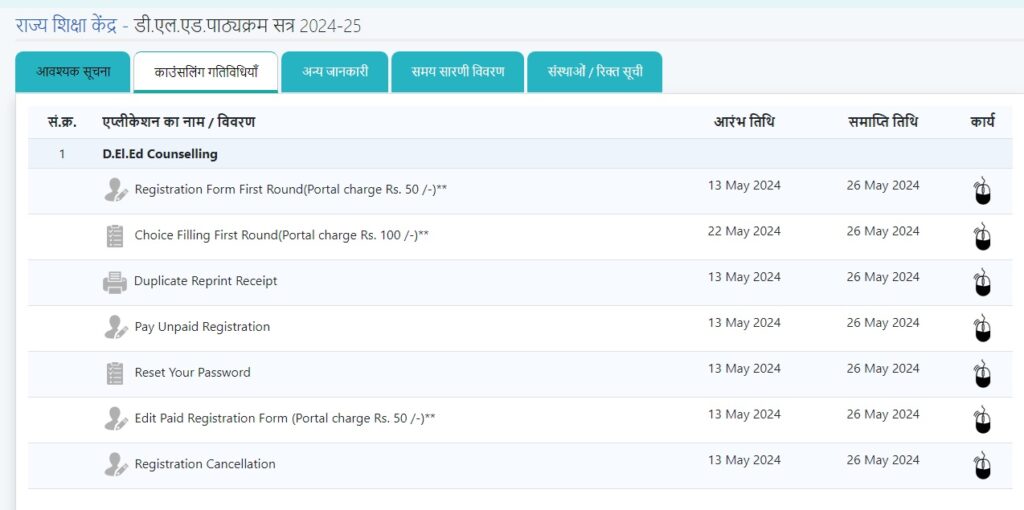This screenshot has height=510, width=1024.
Task: Click mouse icon for Choice Filling First Round
Action: tap(982, 237)
